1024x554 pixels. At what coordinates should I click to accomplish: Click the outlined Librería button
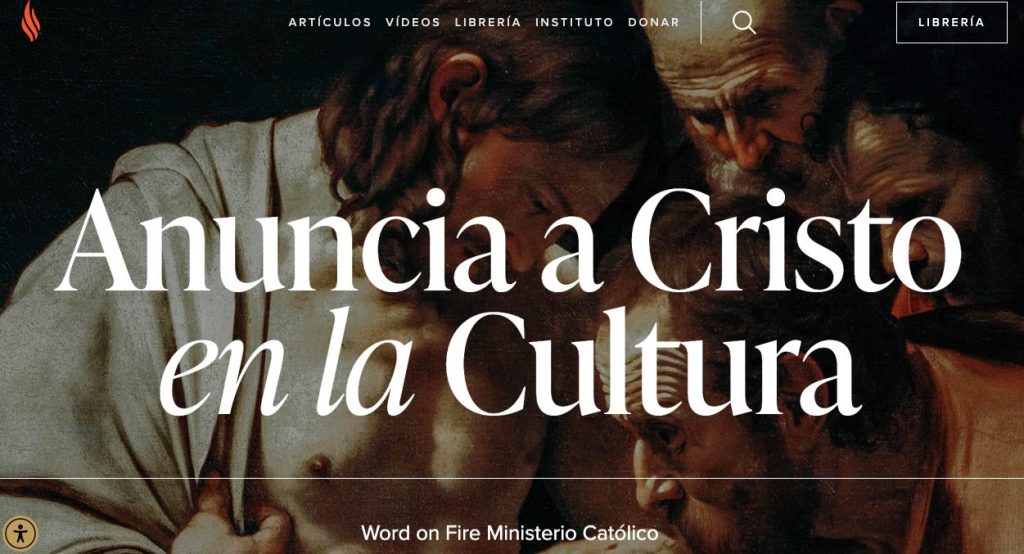coord(952,22)
